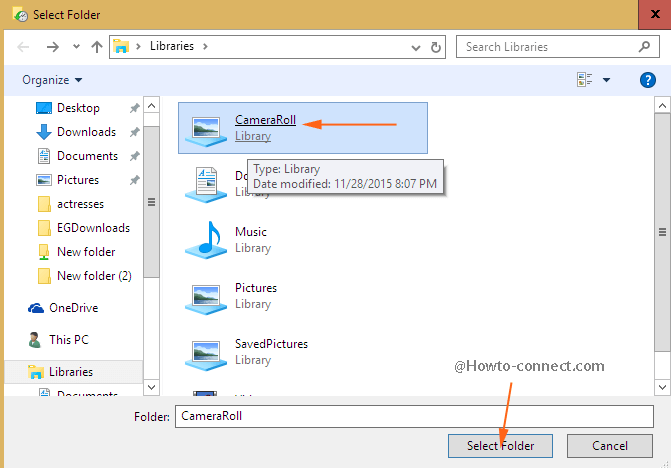This screenshot has width=671, height=468.
Task: Select Pictures in quick access
Action: tap(78, 180)
